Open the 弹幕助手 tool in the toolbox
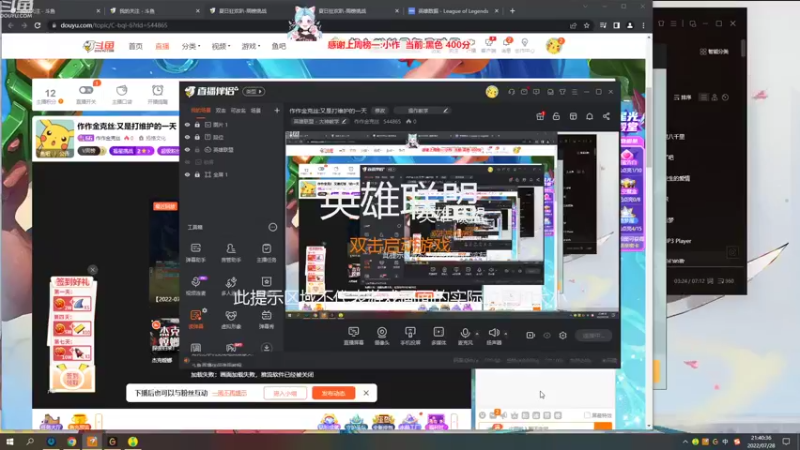800x450 pixels. (195, 252)
